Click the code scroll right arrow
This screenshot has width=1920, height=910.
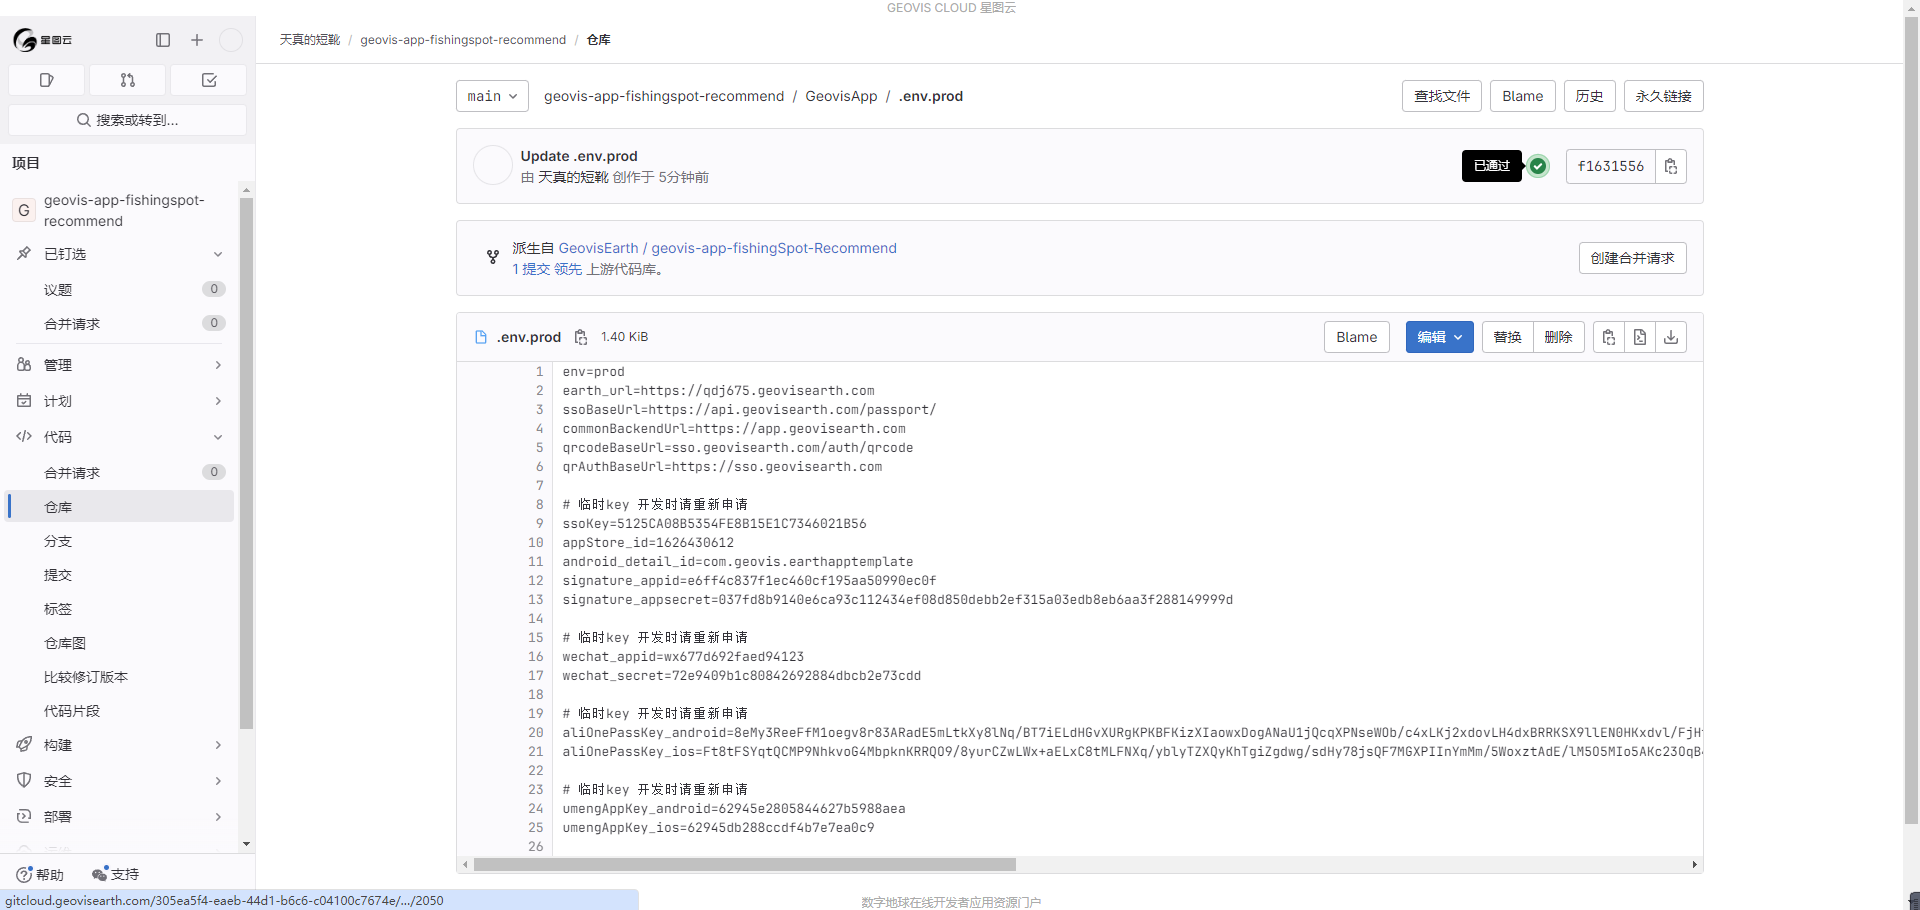click(x=1694, y=864)
